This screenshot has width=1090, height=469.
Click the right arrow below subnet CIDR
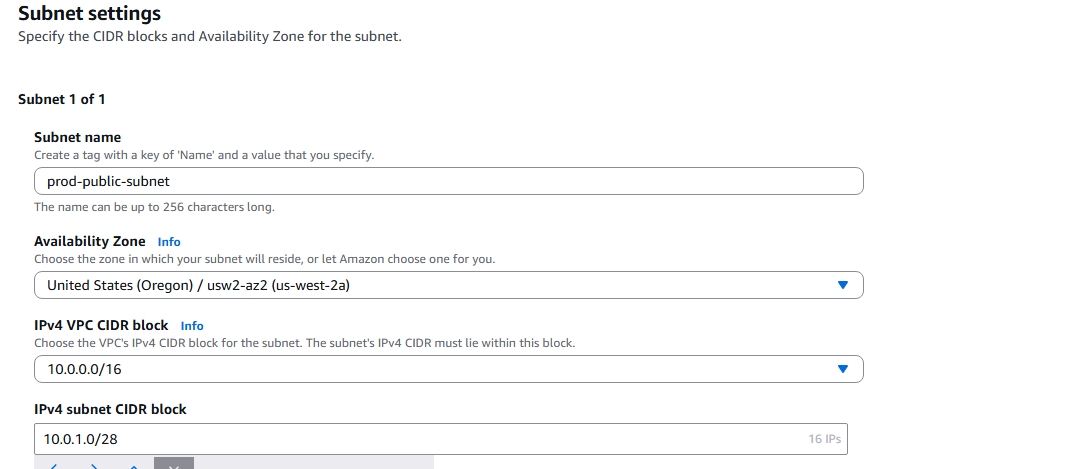click(x=94, y=465)
